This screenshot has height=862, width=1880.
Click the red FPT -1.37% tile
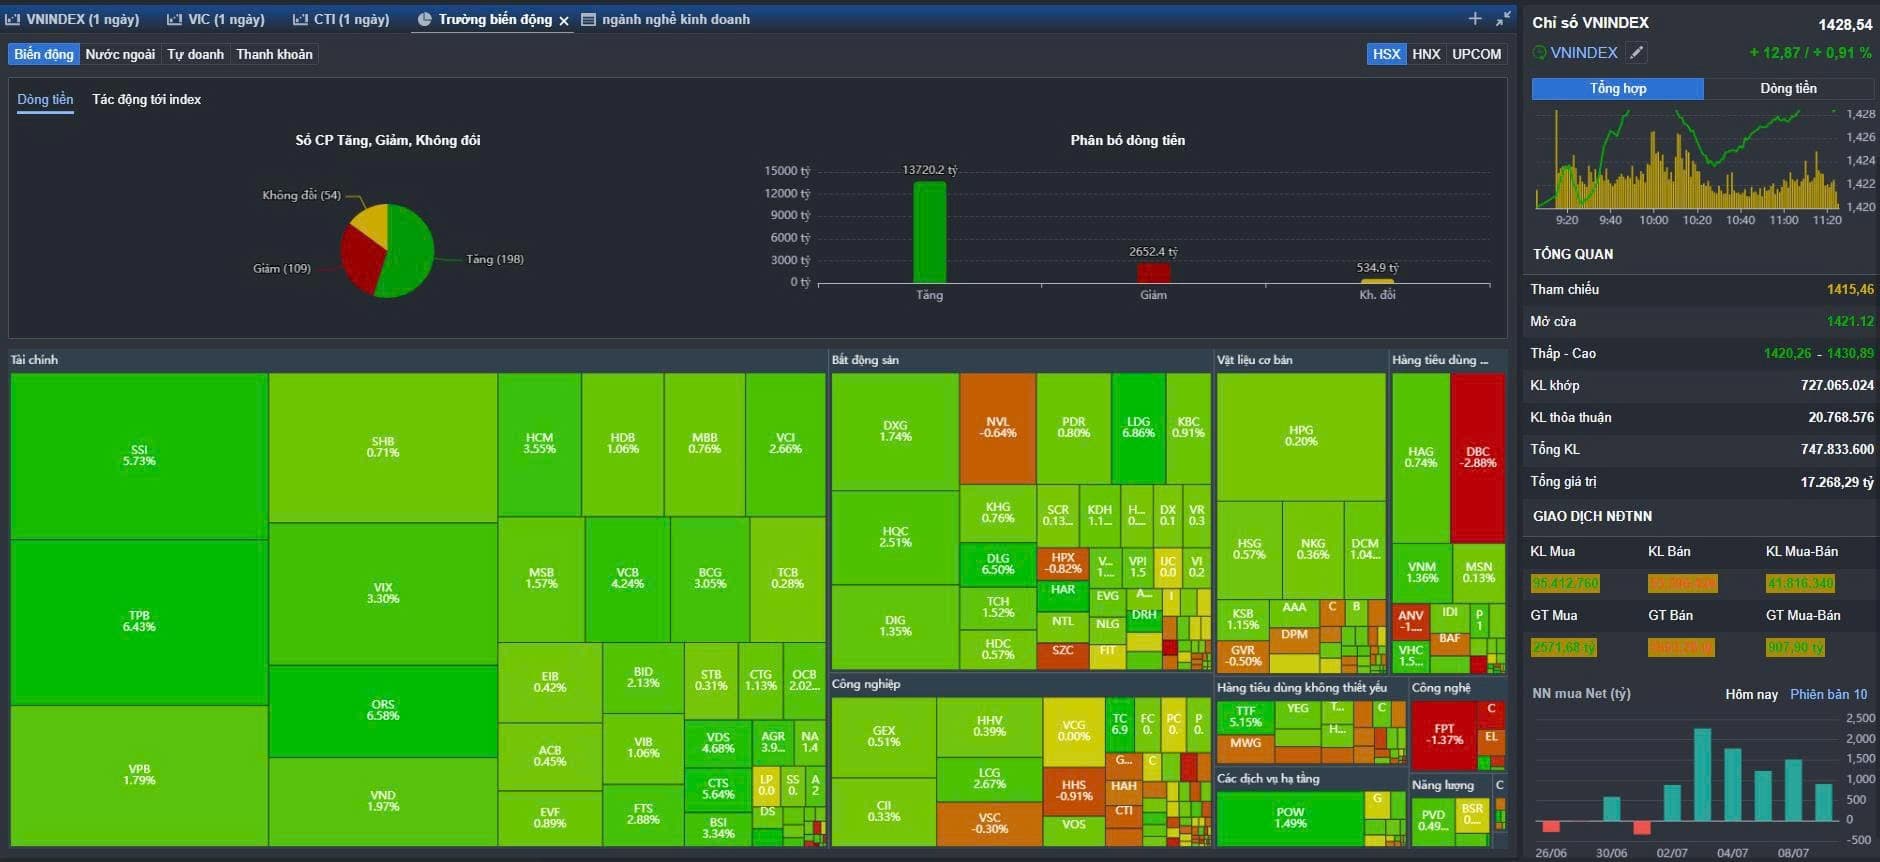click(x=1444, y=735)
